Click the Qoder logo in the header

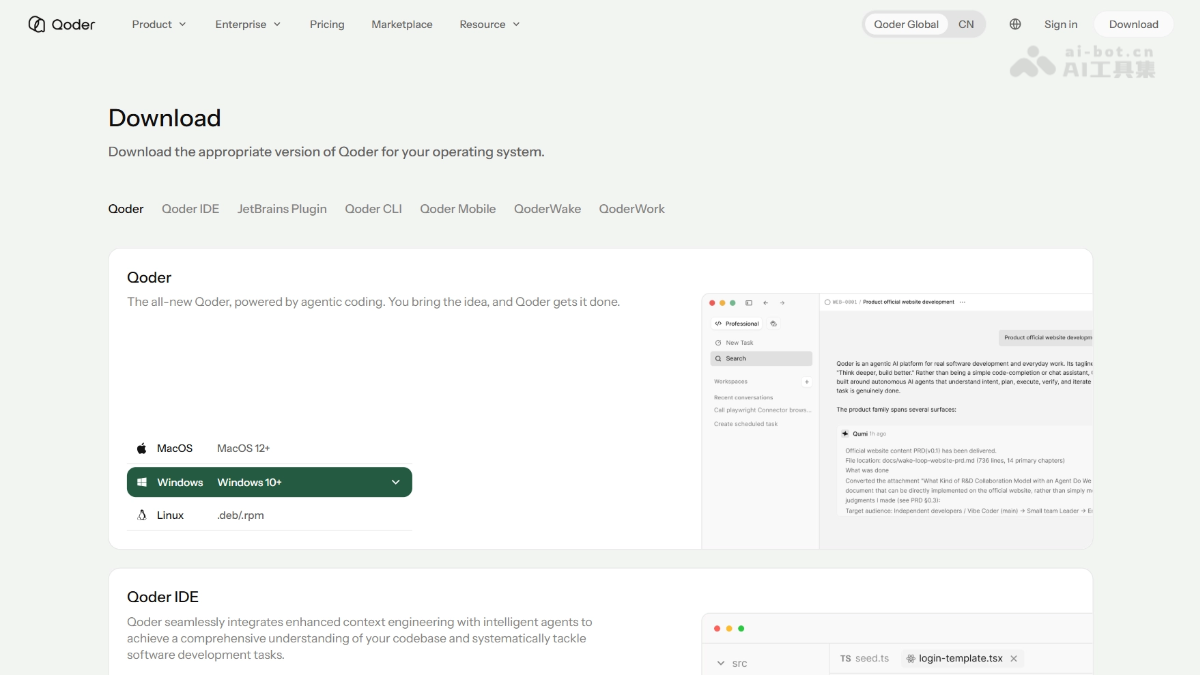click(x=62, y=24)
